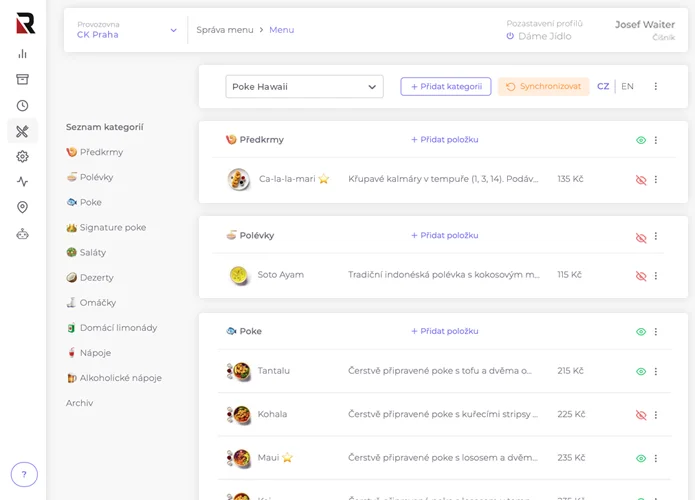The height and width of the screenshot is (500, 695).
Task: Toggle visibility of Předkrmy category
Action: pyautogui.click(x=641, y=140)
